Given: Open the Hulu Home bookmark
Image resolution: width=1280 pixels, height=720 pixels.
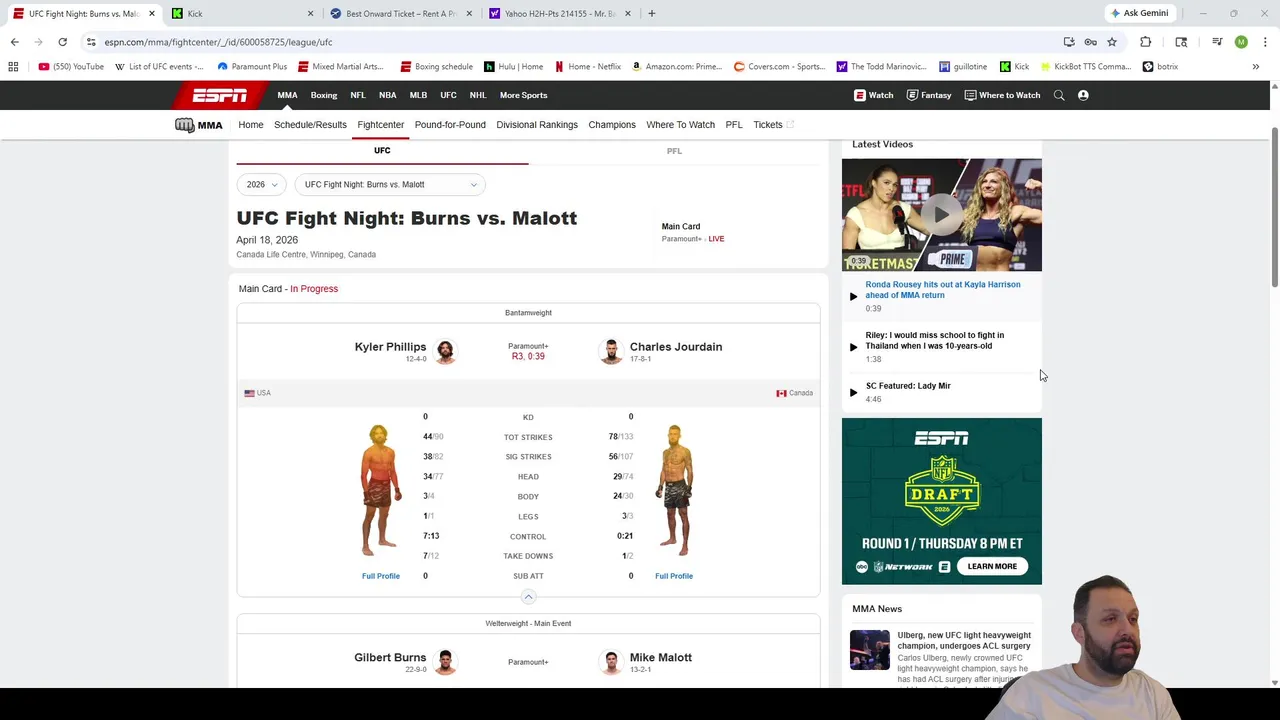Looking at the screenshot, I should (514, 66).
